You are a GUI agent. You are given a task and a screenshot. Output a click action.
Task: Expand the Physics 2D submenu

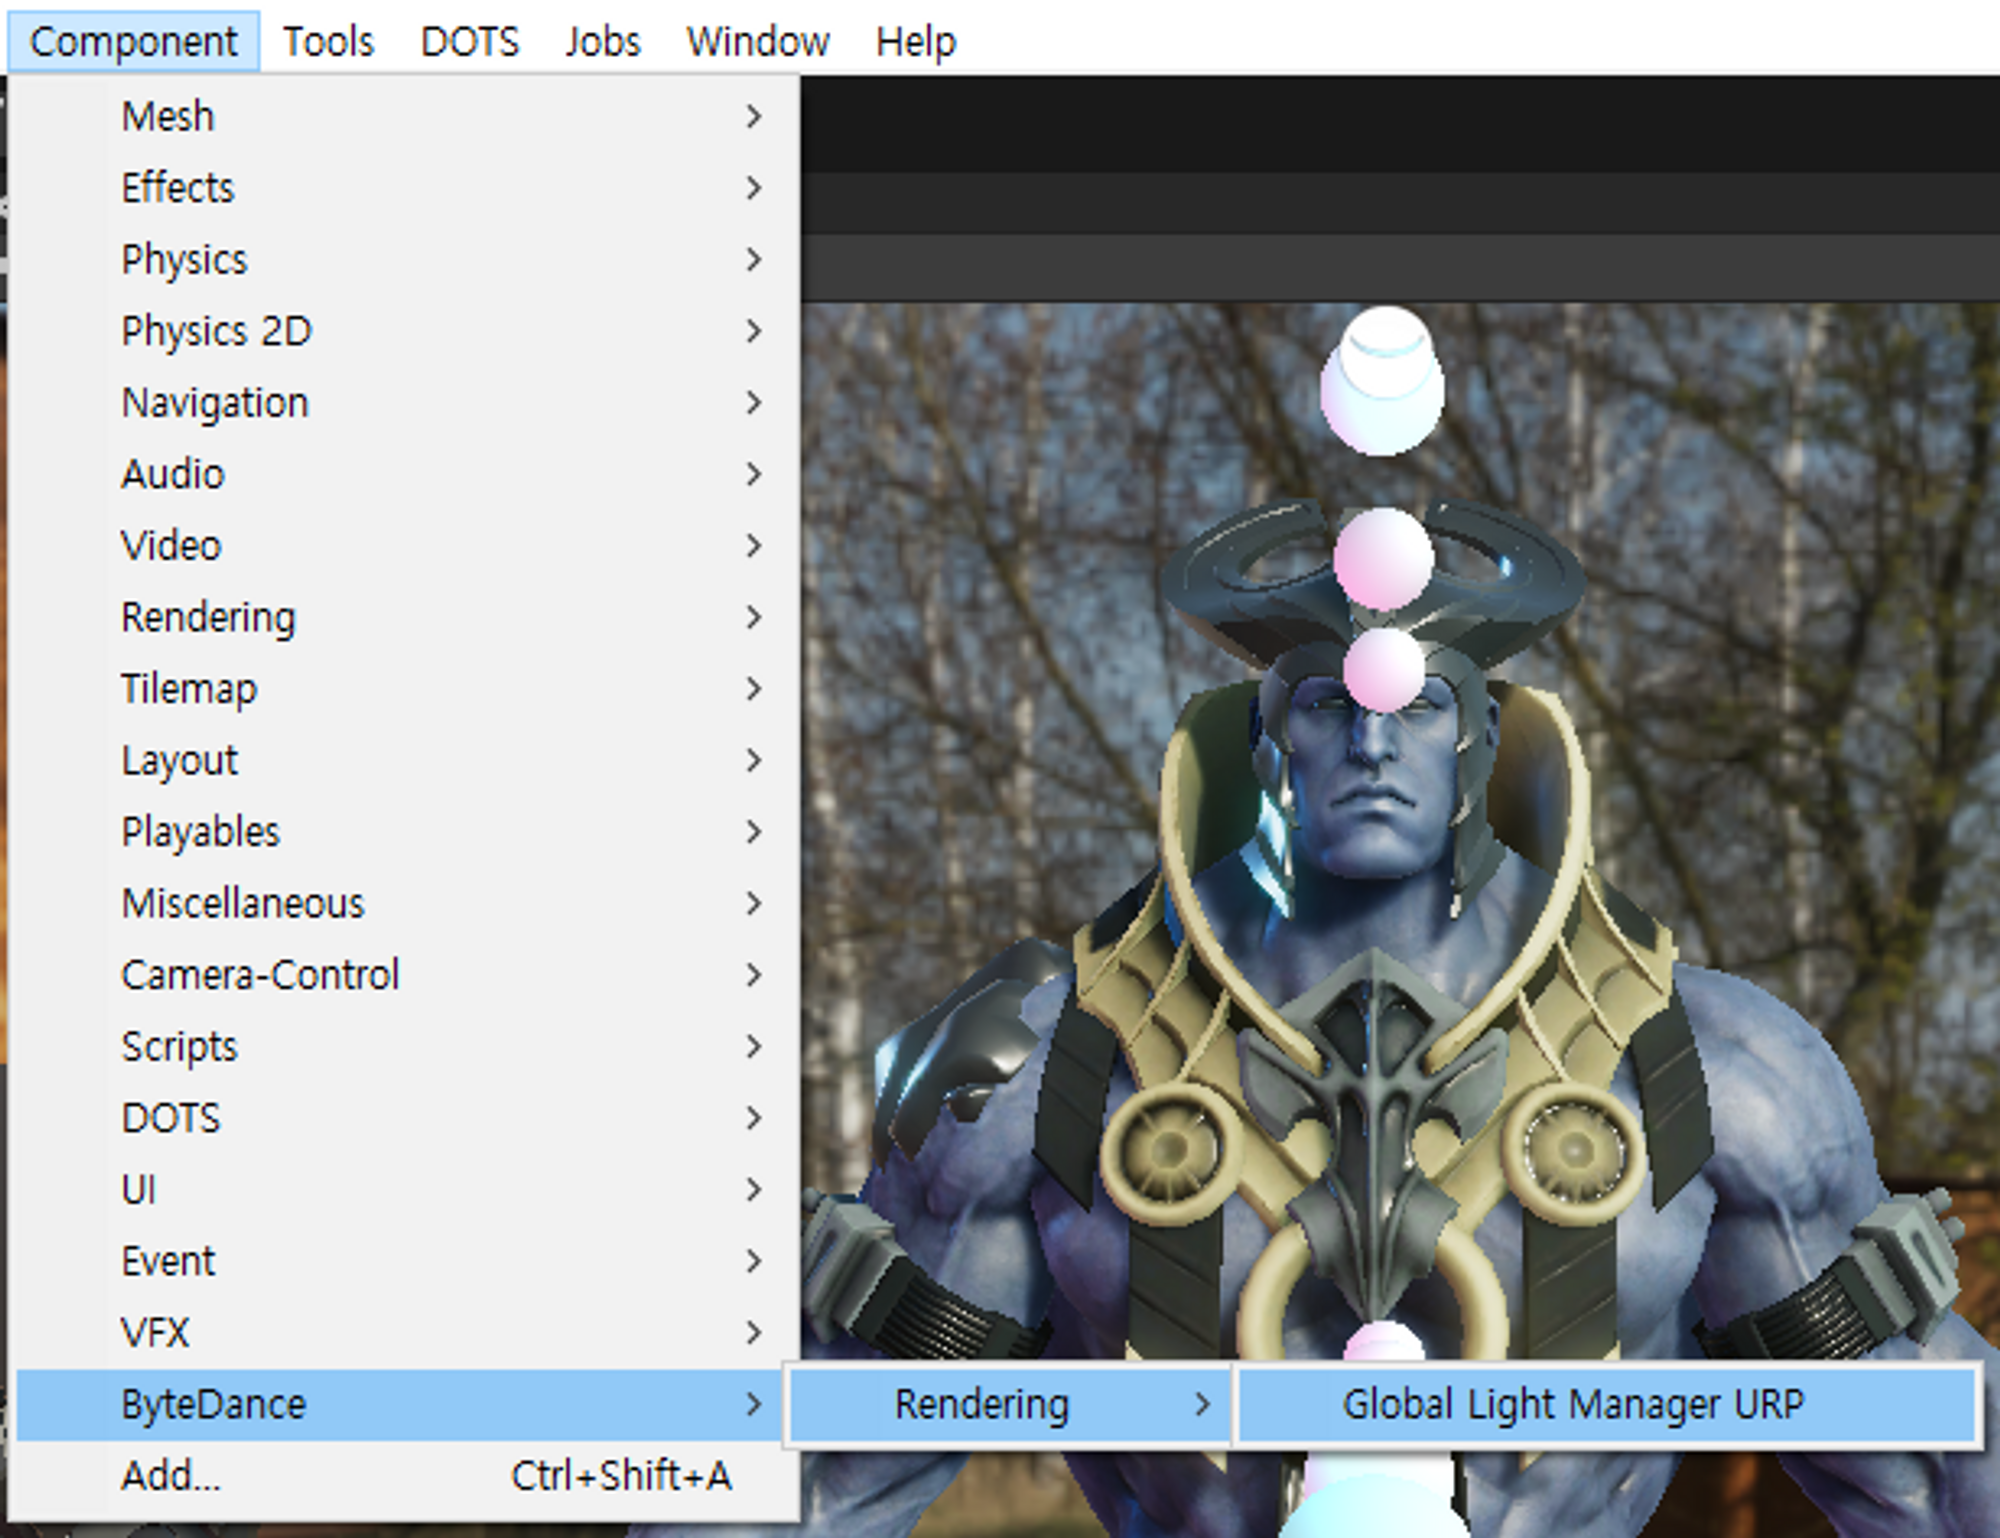(x=216, y=331)
